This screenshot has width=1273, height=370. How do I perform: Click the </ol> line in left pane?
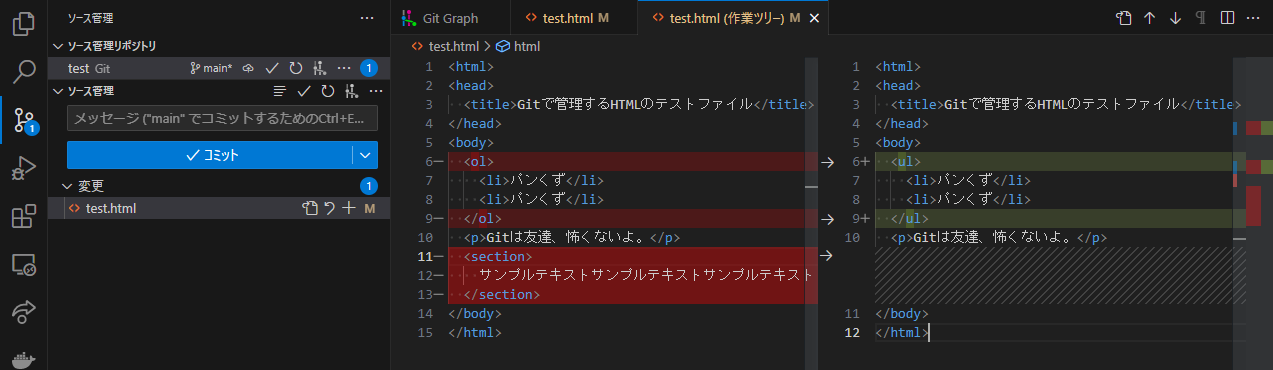click(x=483, y=219)
